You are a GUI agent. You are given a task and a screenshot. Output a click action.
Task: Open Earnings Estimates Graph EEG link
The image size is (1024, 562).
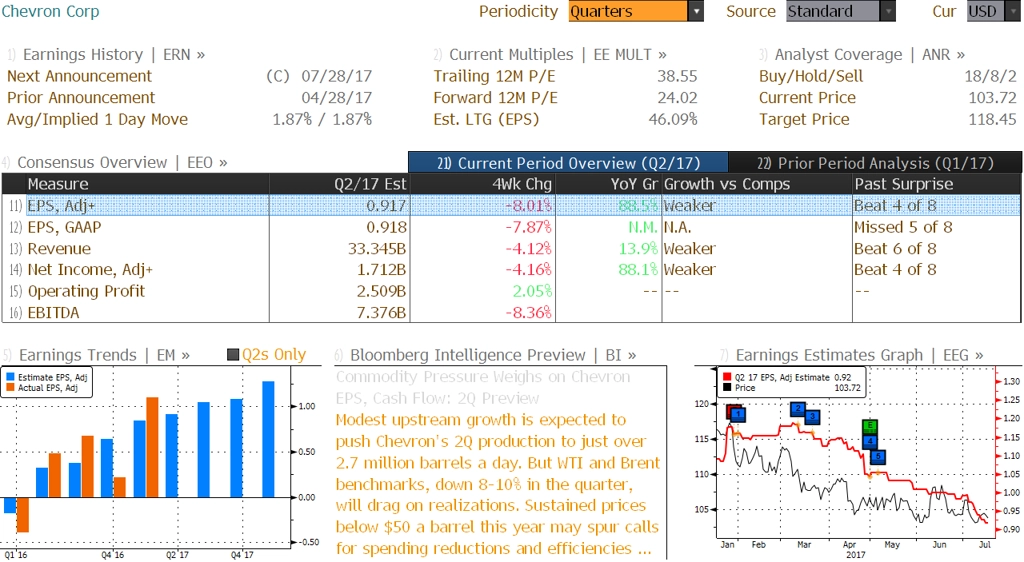[859, 355]
